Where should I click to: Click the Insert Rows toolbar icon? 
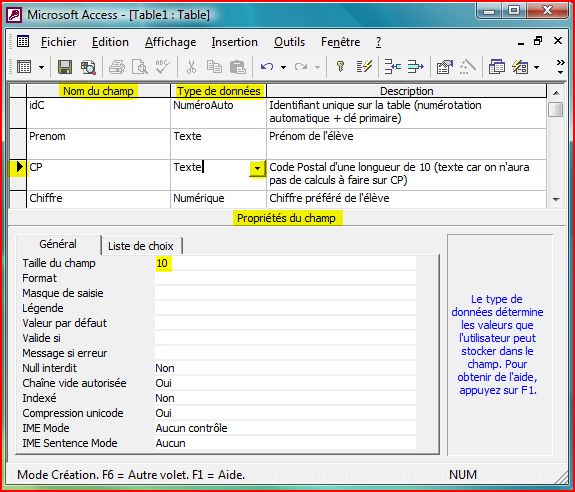click(x=392, y=67)
